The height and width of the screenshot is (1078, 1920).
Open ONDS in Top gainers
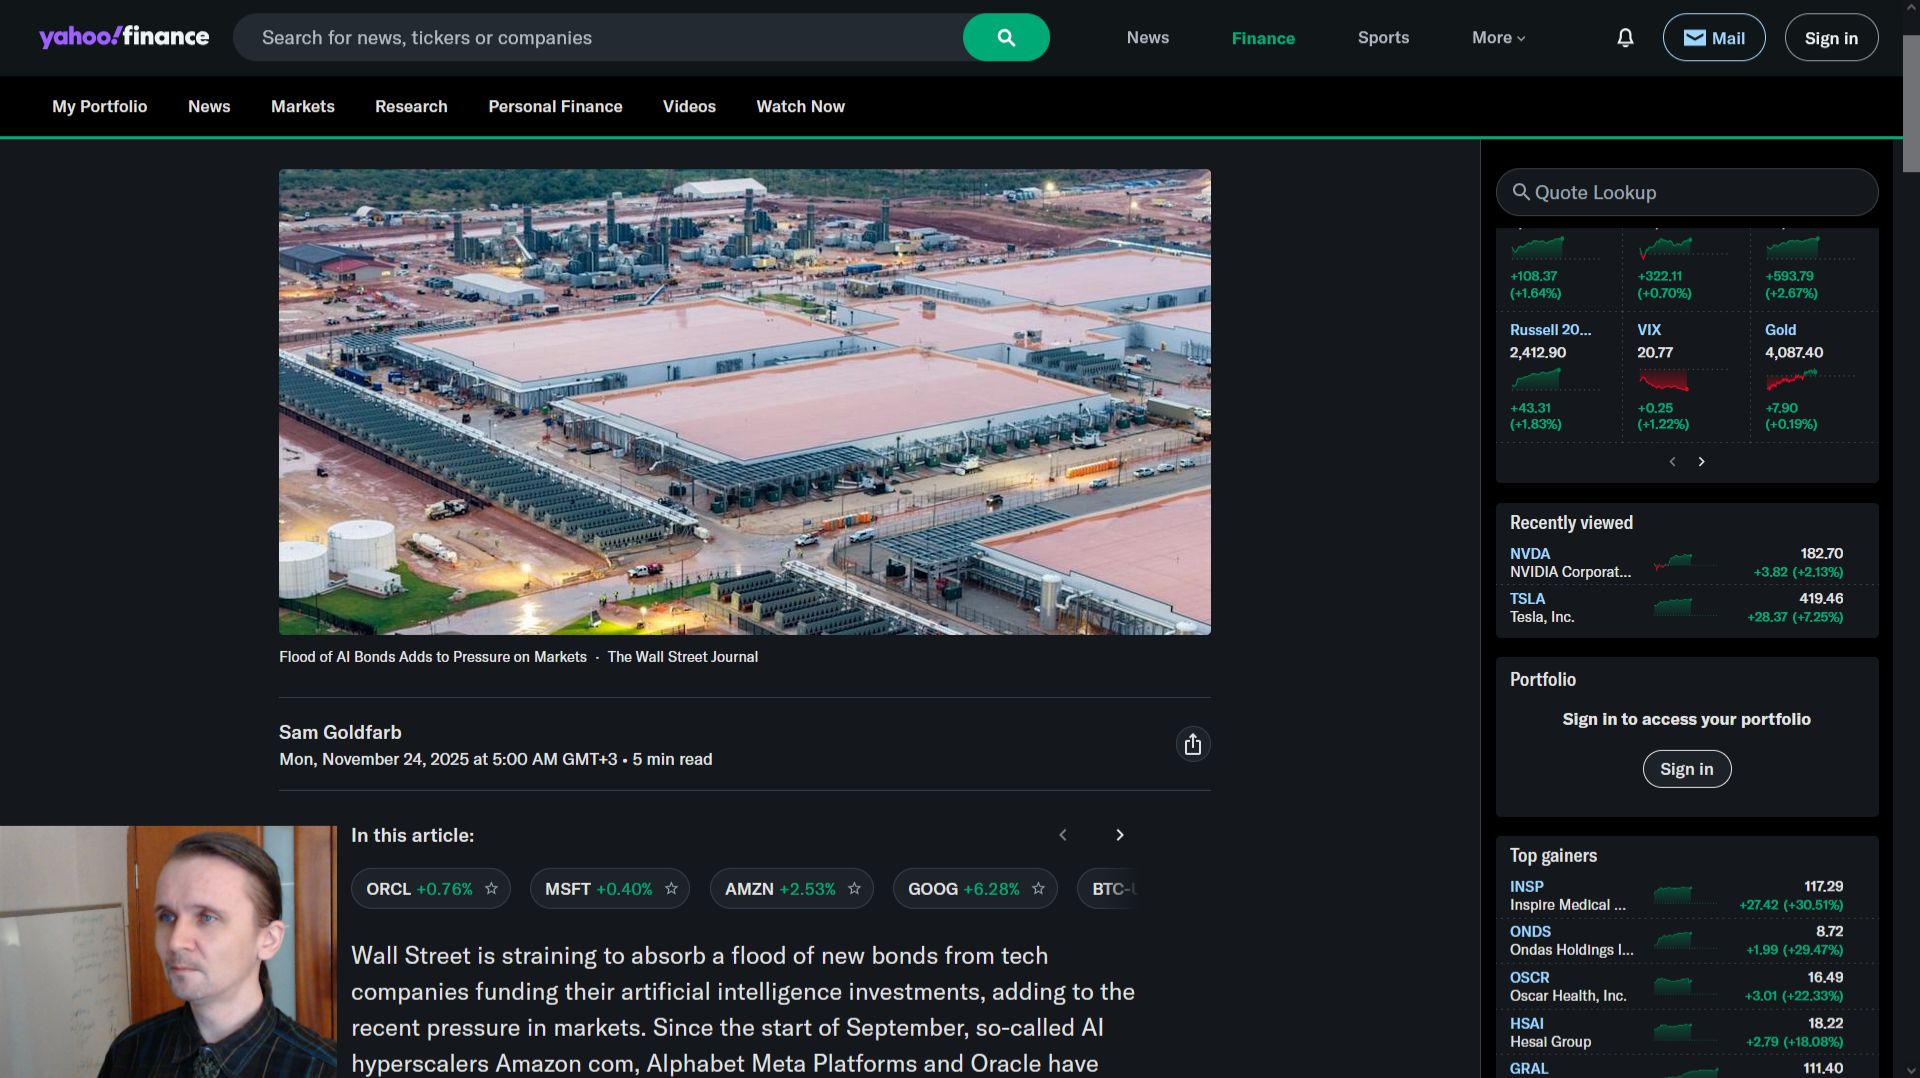(x=1530, y=931)
